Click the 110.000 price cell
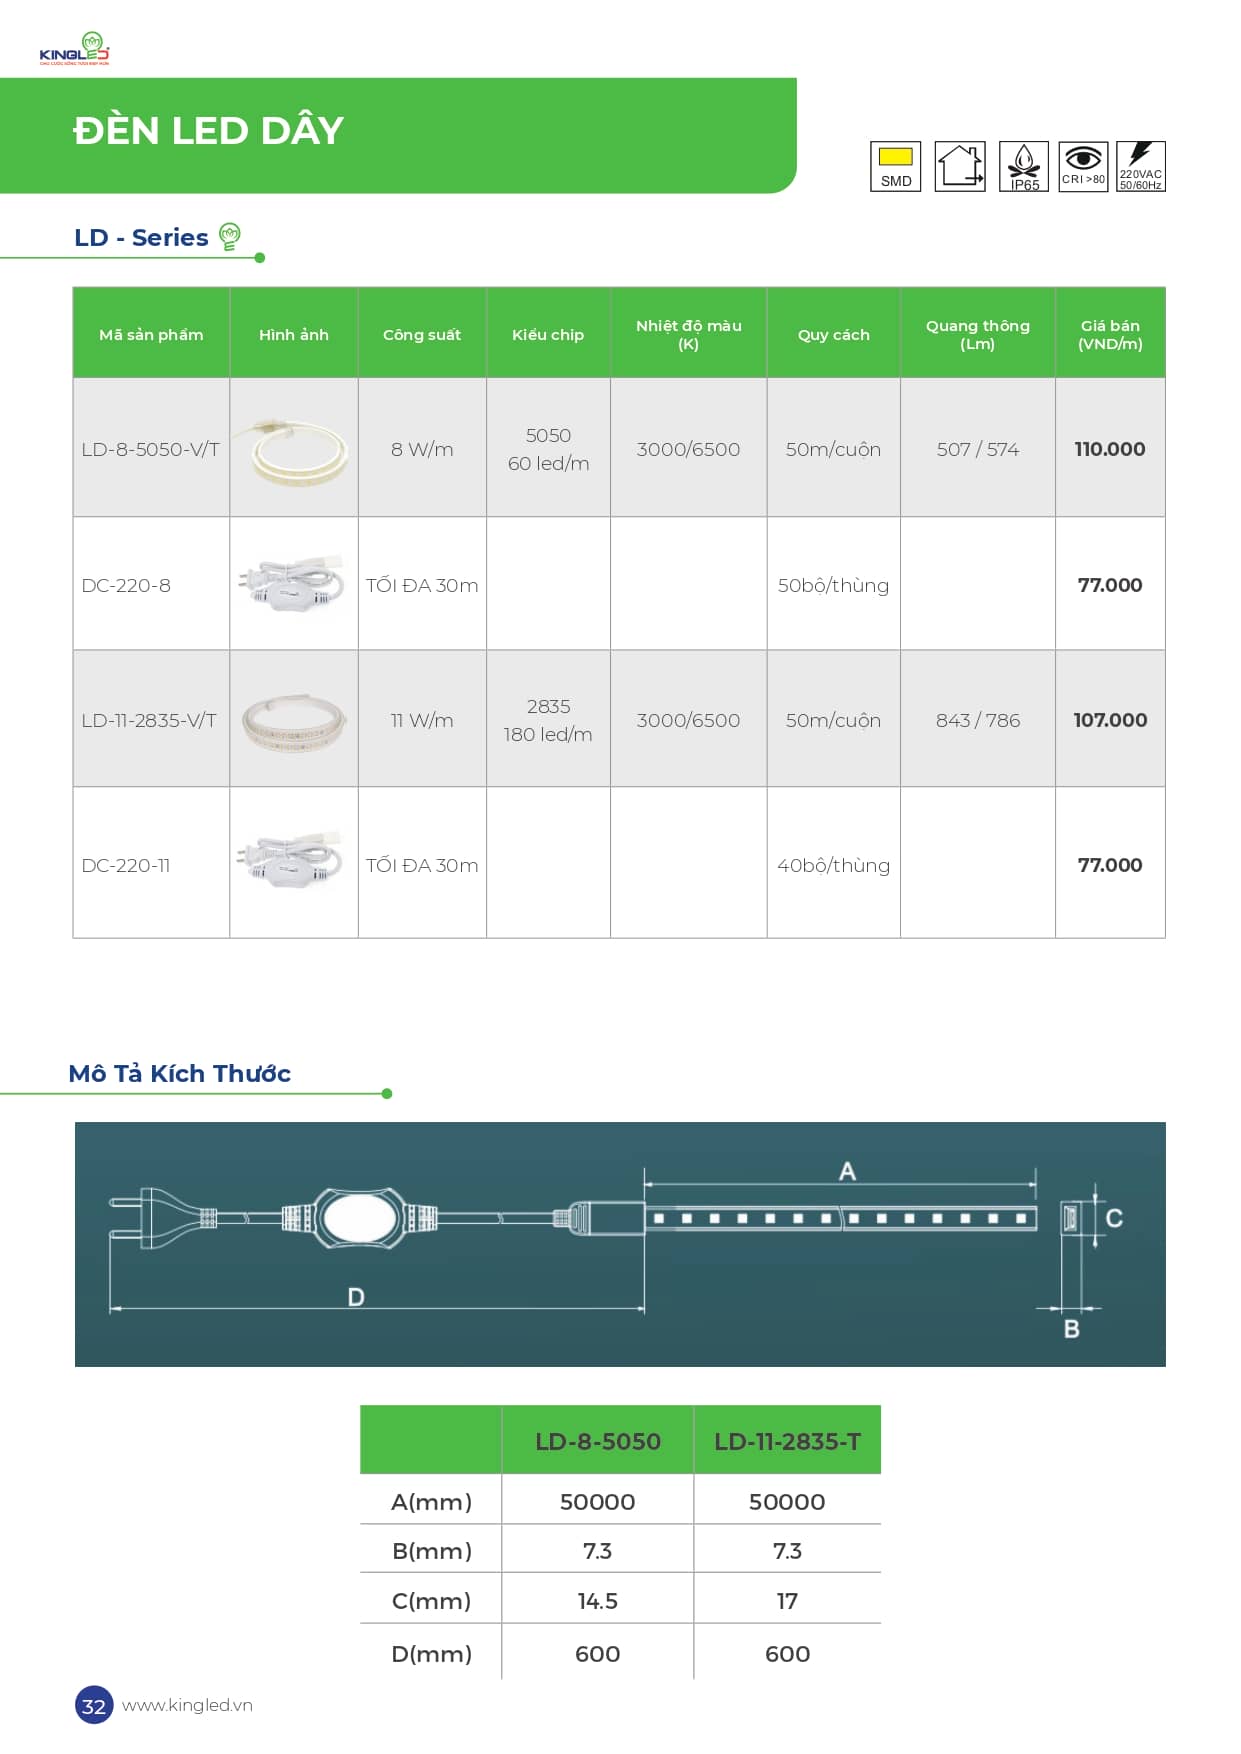1241x1754 pixels. pyautogui.click(x=1110, y=448)
